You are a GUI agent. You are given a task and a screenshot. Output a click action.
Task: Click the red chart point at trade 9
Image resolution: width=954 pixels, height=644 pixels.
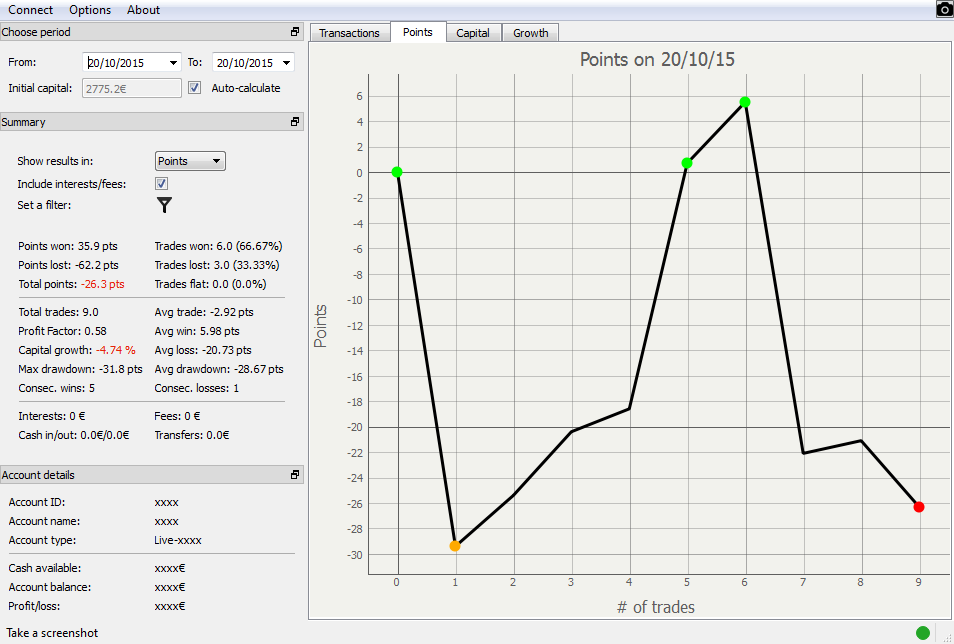(x=919, y=506)
